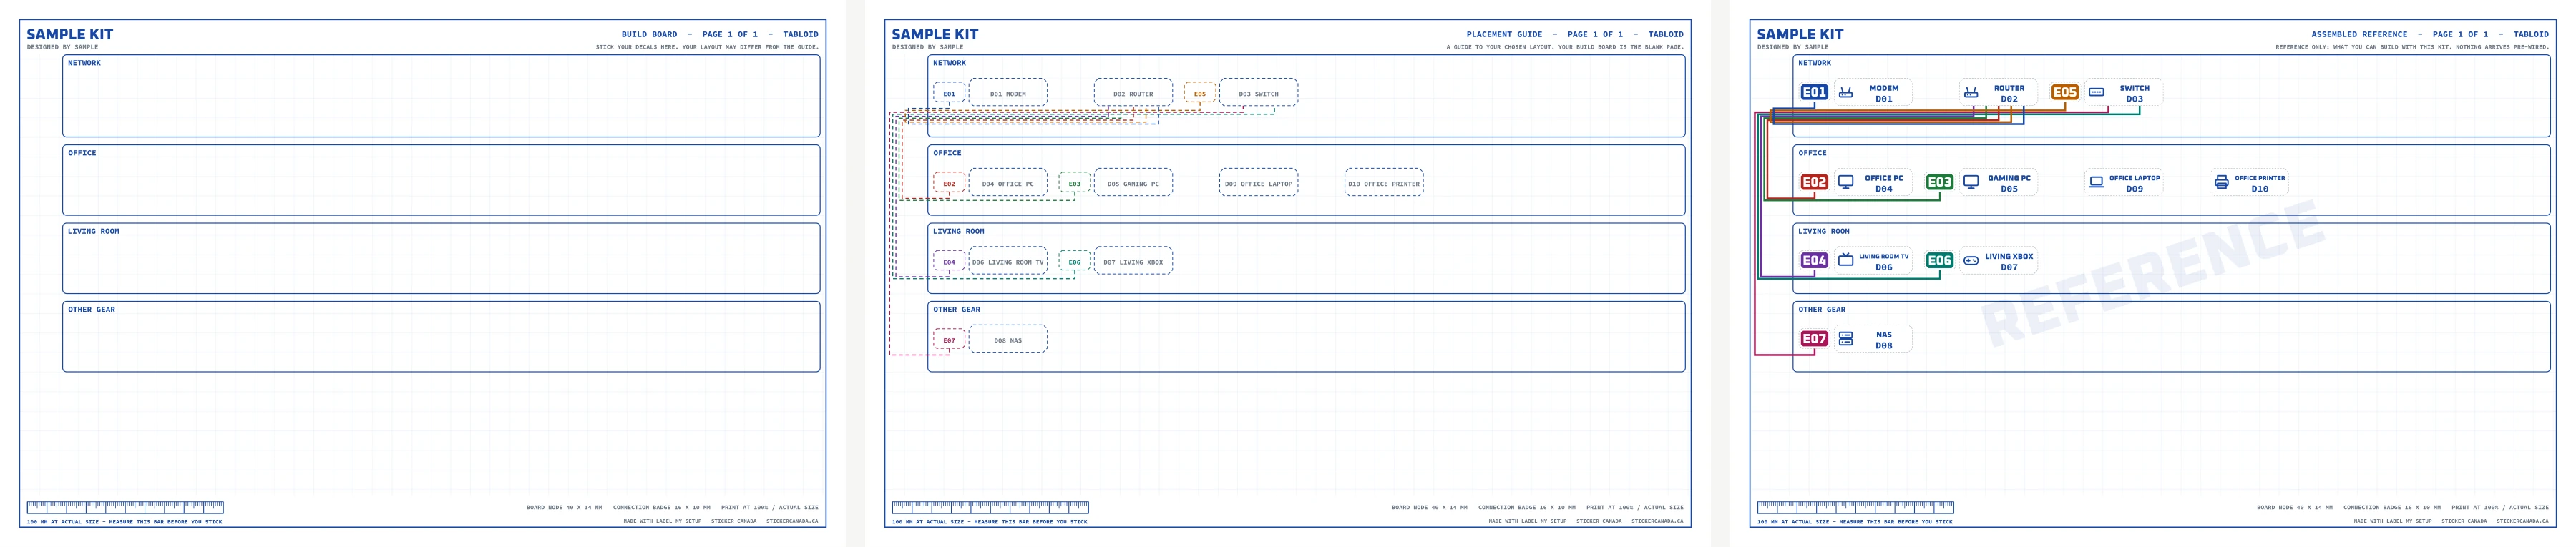Click the modem icon on the D01 node

(1846, 93)
